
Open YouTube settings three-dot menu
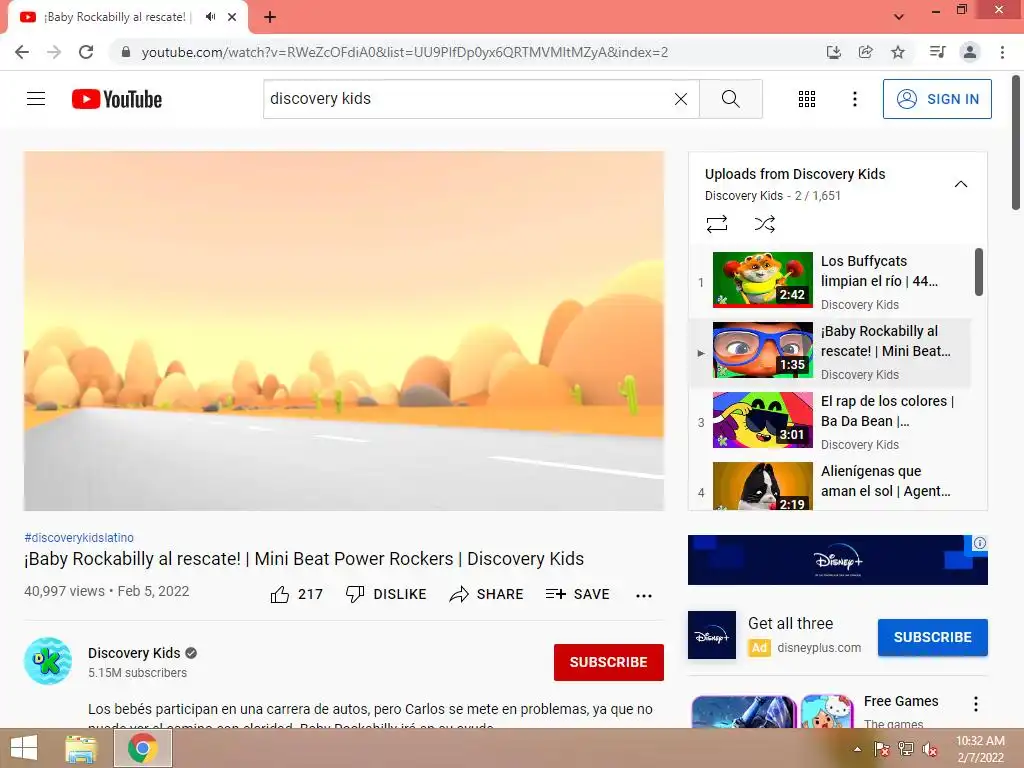[x=855, y=99]
